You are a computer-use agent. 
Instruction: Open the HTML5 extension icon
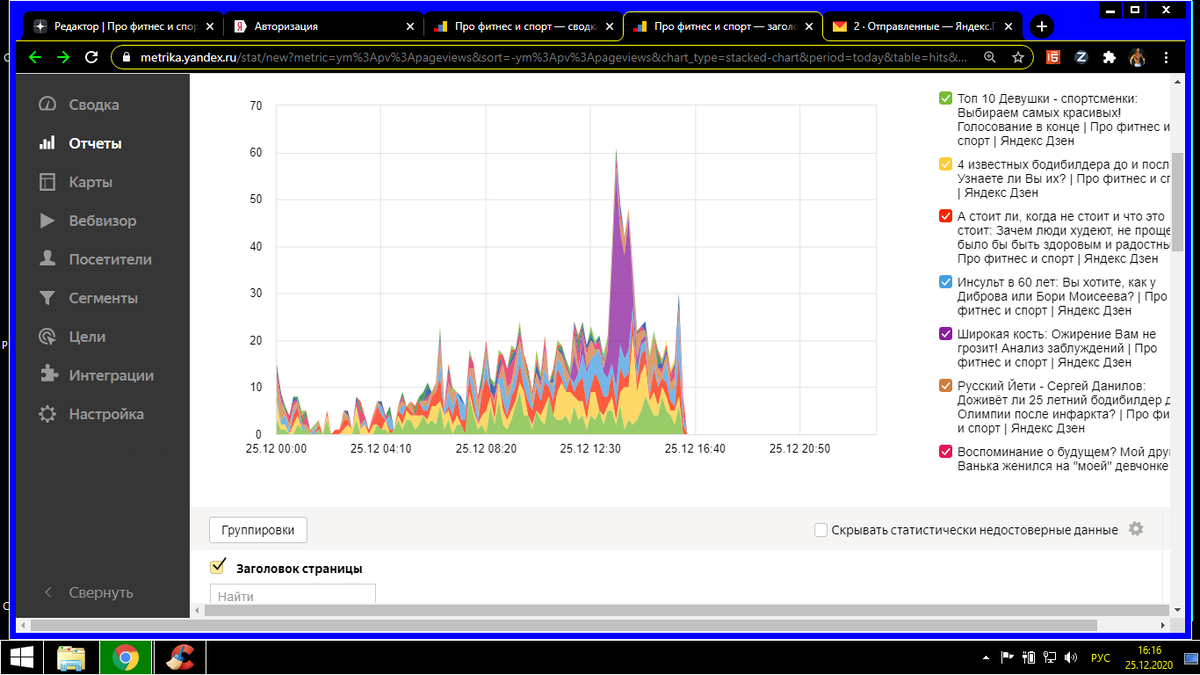click(x=1053, y=58)
